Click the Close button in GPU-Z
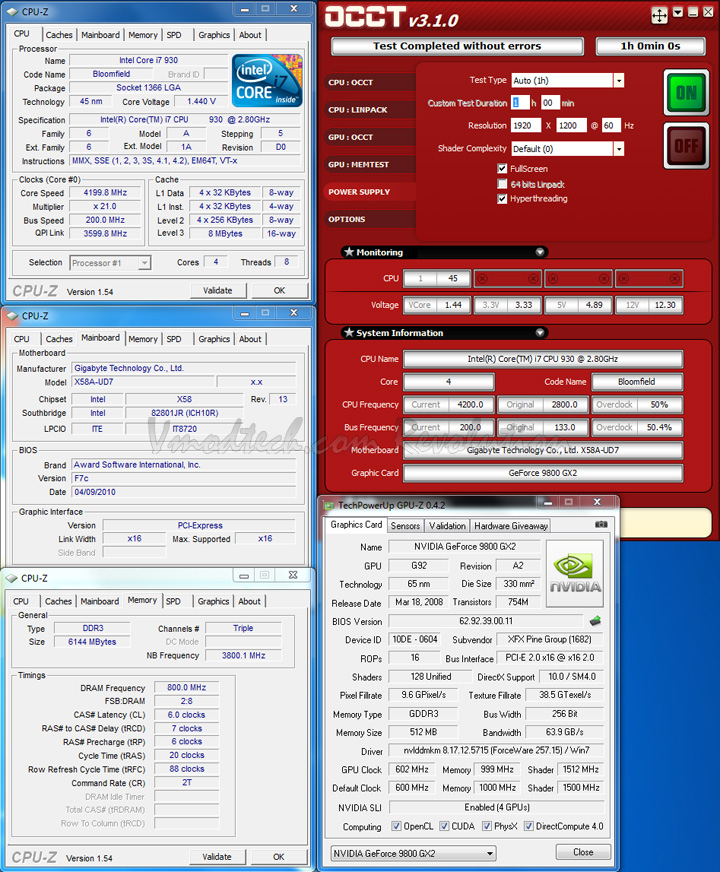 pos(583,852)
